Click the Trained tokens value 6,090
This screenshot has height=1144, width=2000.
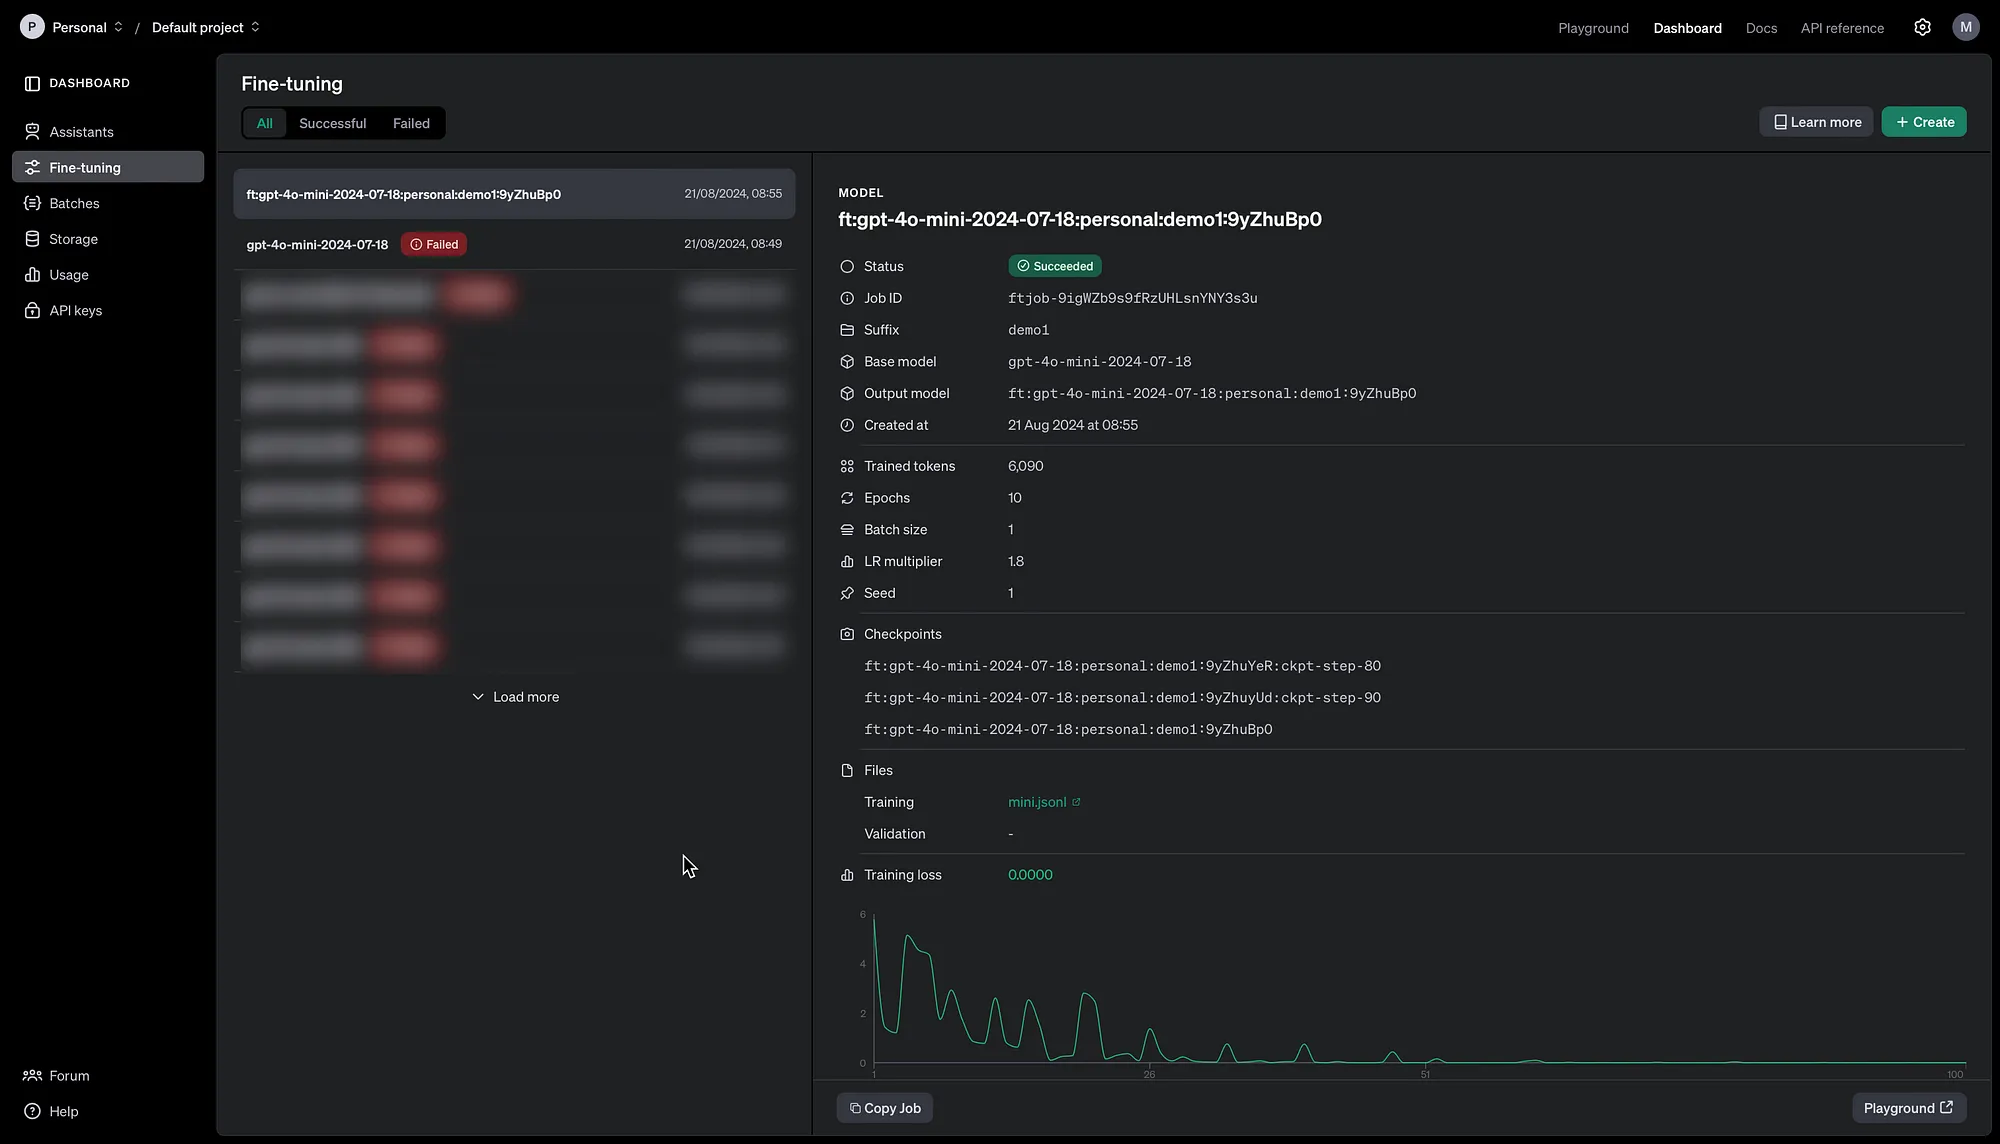[x=1025, y=466]
